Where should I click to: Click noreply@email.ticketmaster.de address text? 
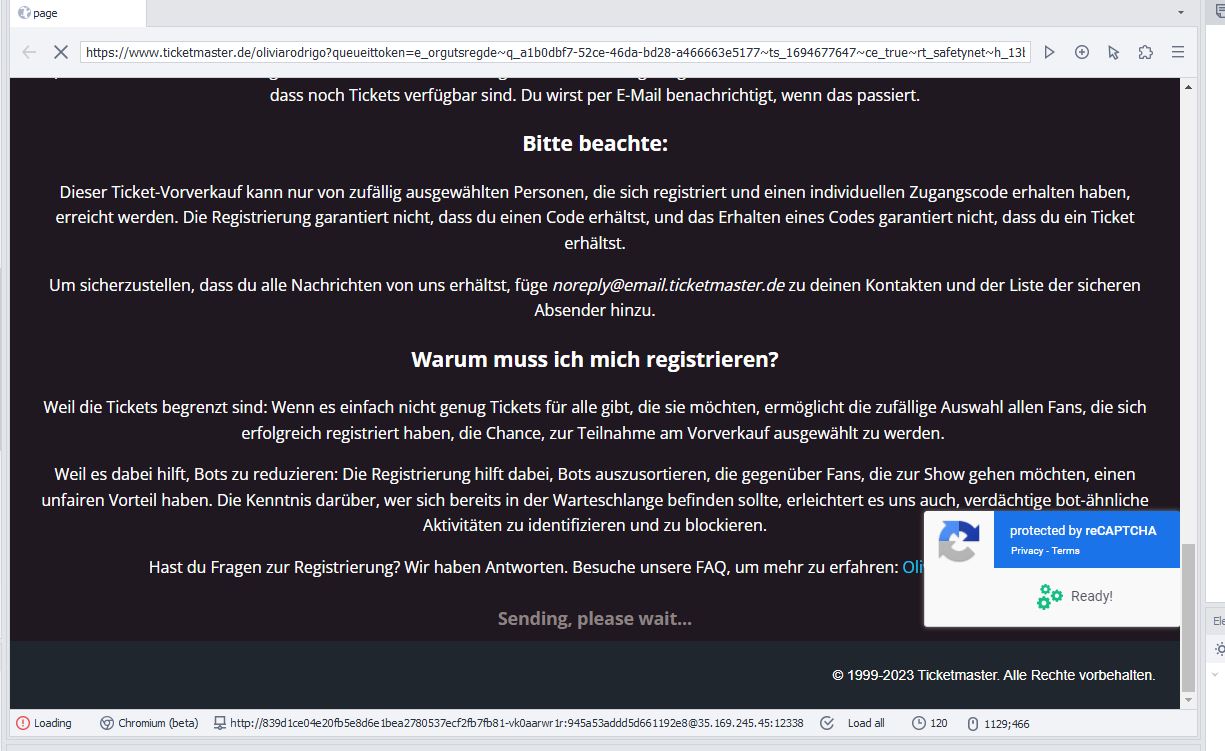pos(668,285)
